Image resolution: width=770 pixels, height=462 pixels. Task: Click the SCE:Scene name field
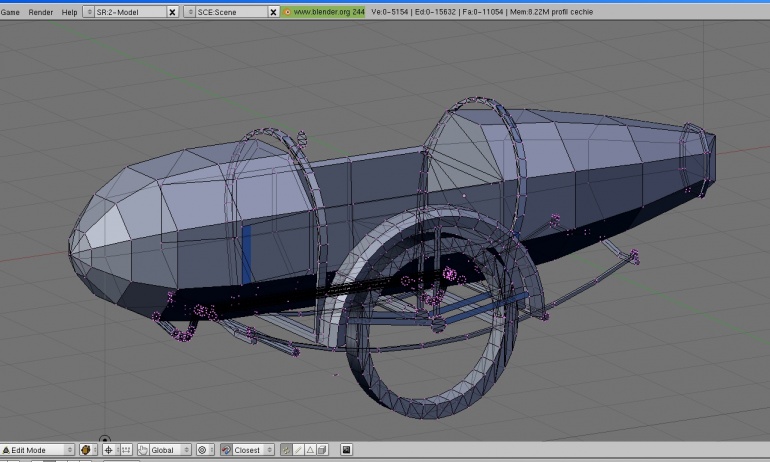[232, 12]
